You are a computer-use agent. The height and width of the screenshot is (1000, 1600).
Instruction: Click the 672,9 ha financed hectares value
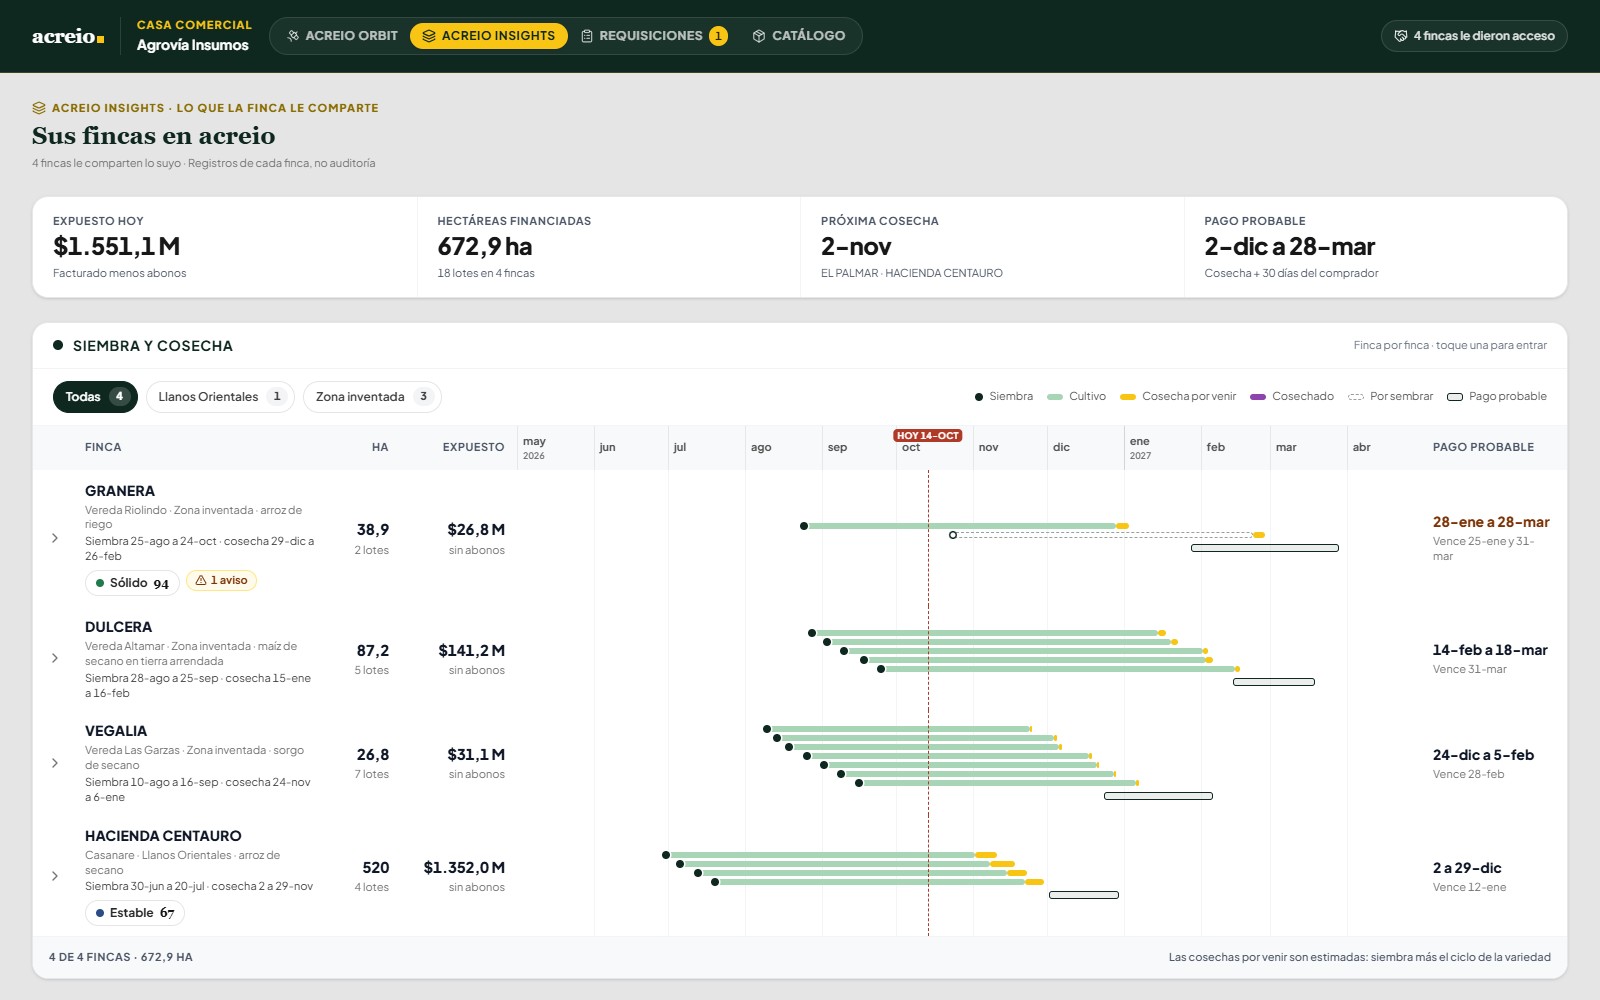click(x=485, y=246)
